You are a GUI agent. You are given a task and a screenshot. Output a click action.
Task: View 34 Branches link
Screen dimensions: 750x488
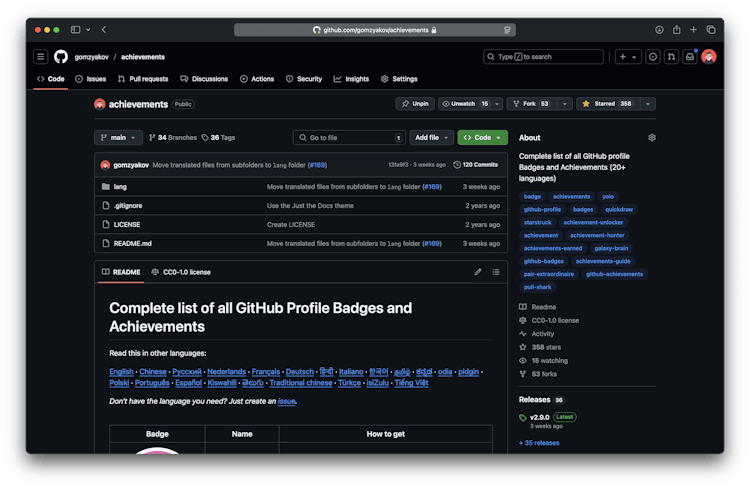point(173,138)
